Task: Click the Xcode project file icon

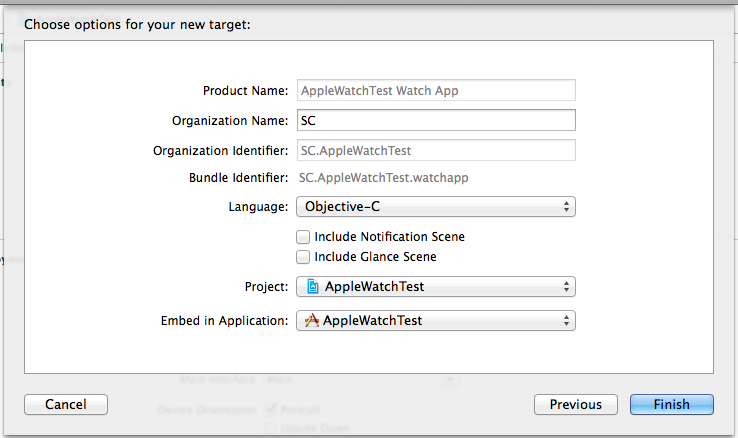Action: pos(312,286)
